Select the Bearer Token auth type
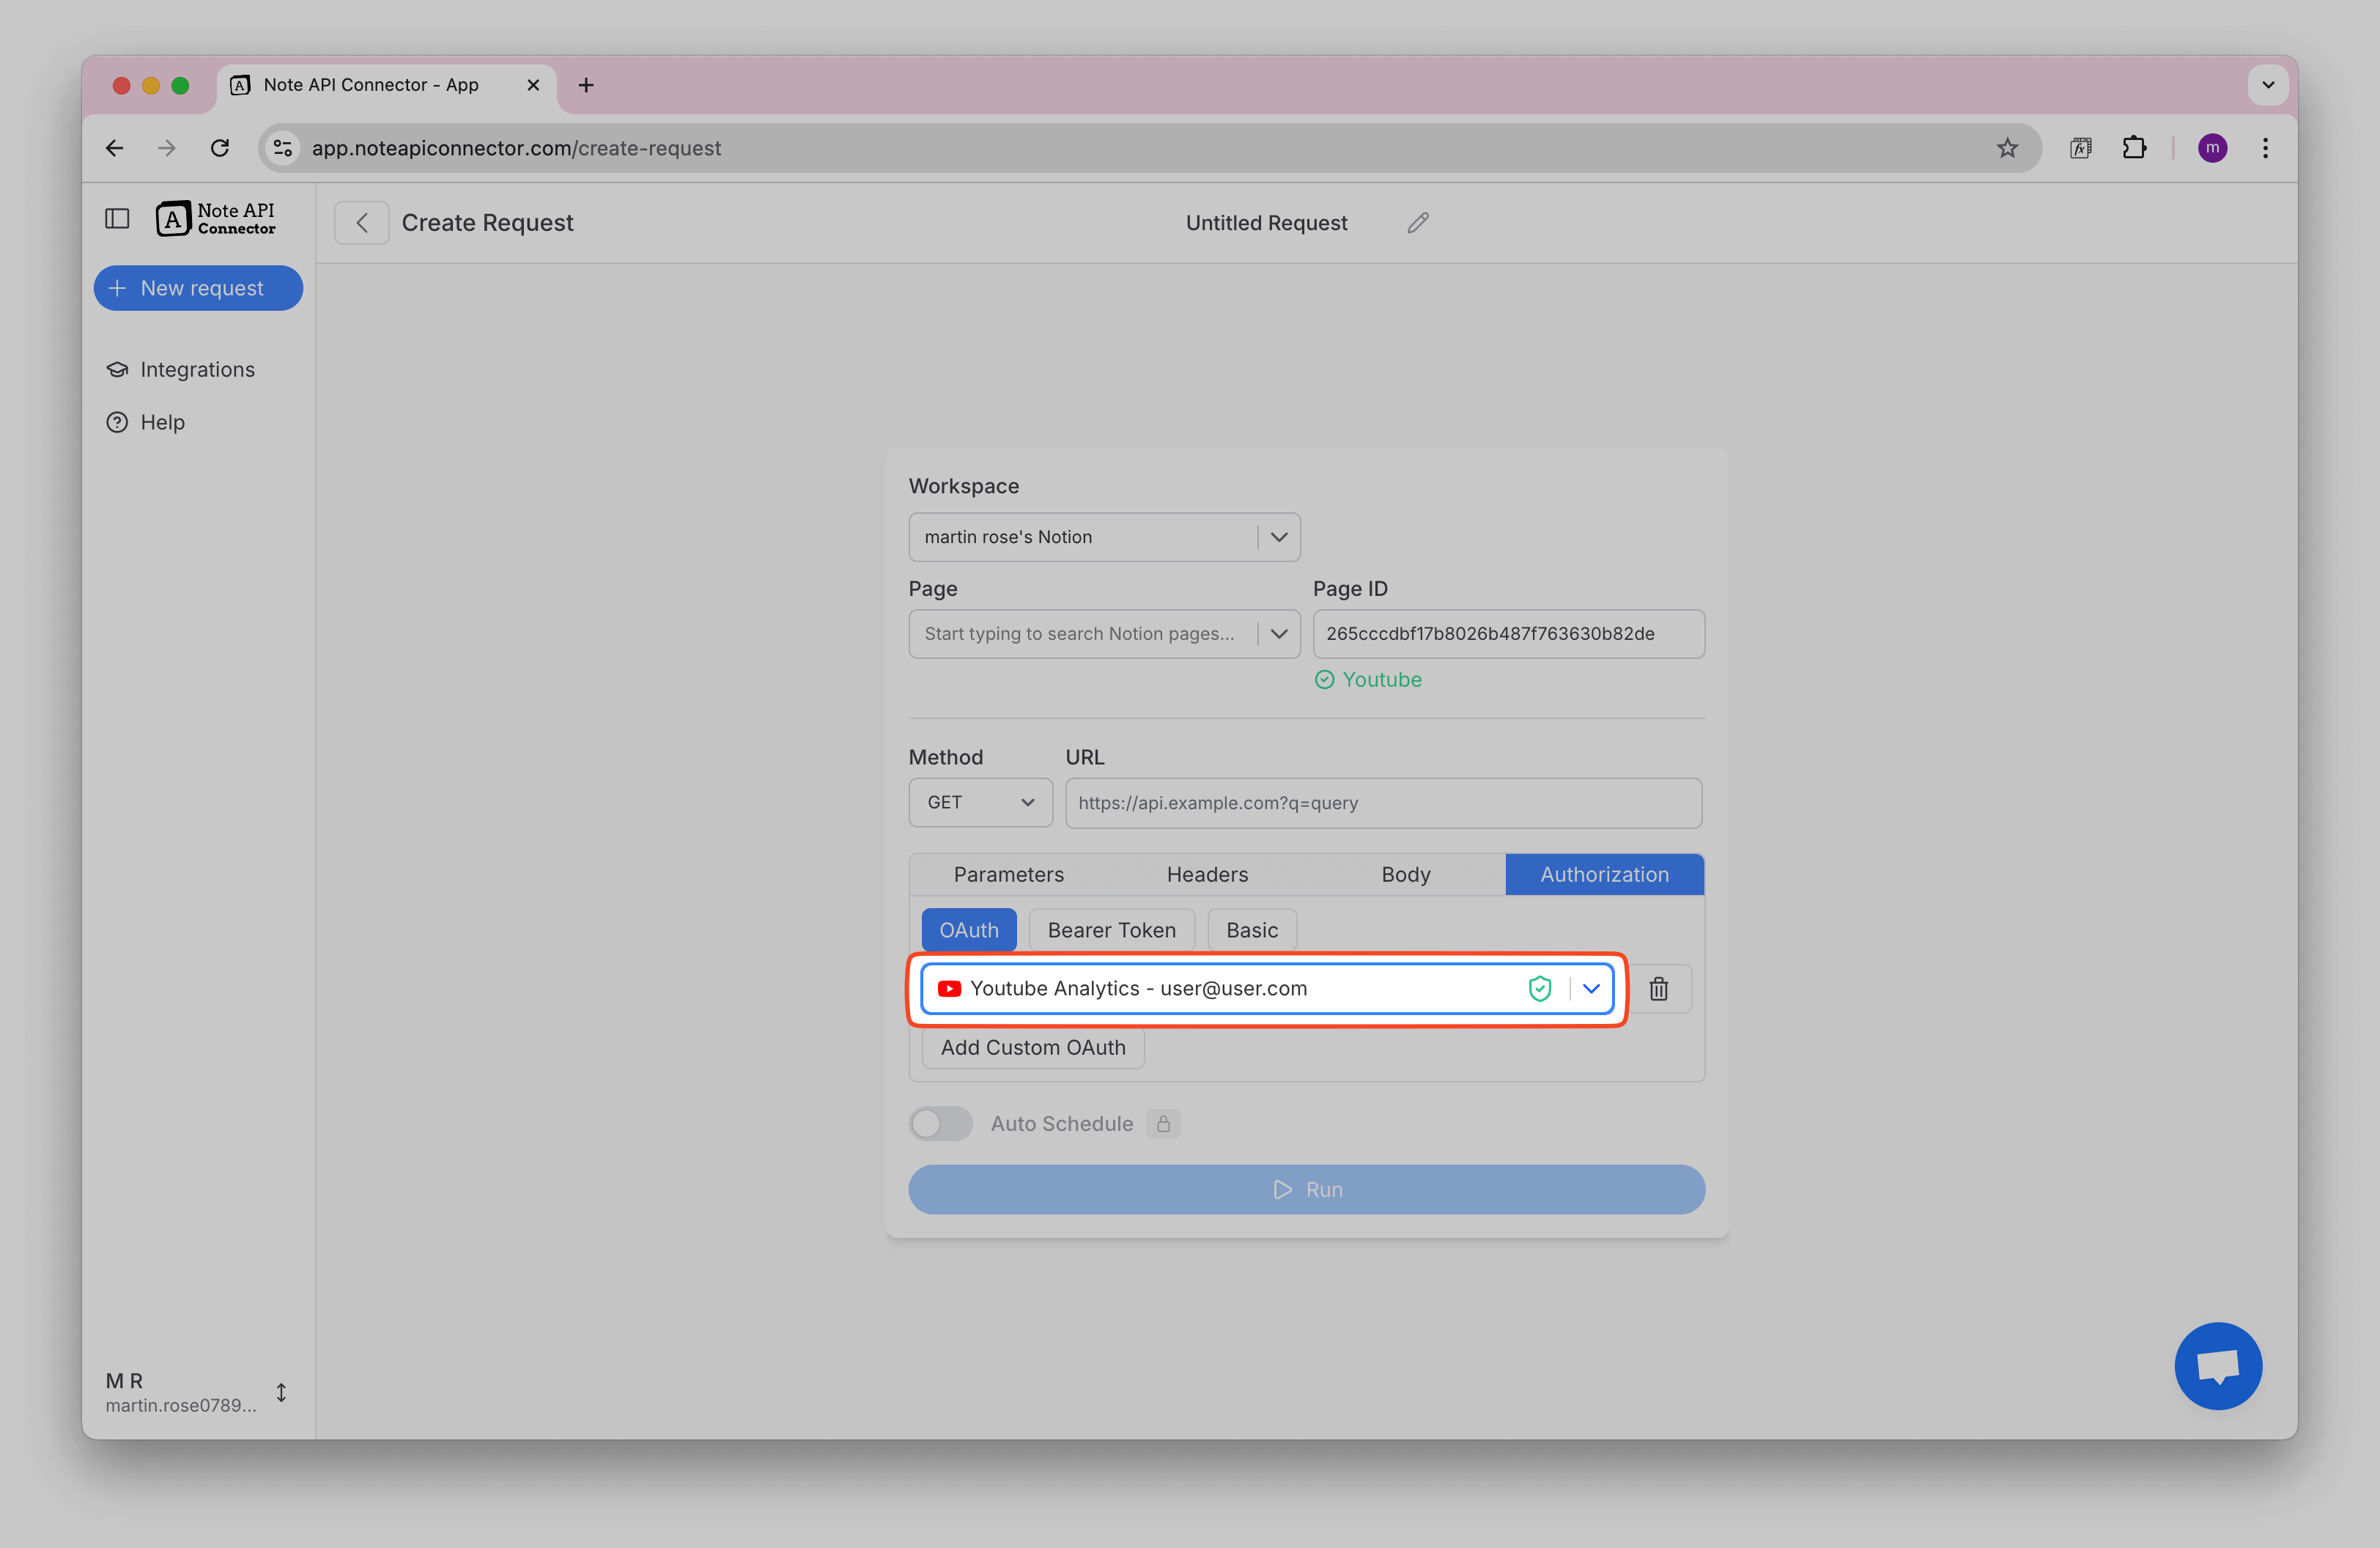 tap(1111, 930)
